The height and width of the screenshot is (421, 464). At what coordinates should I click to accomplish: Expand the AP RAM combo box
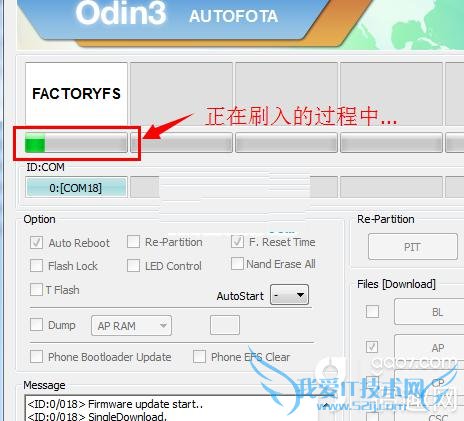pyautogui.click(x=131, y=325)
